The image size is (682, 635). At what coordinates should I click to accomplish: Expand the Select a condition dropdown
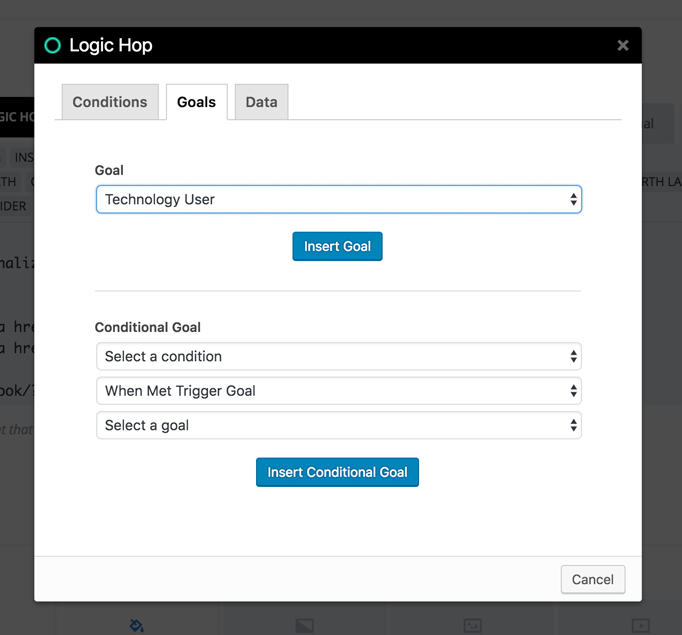coord(339,356)
